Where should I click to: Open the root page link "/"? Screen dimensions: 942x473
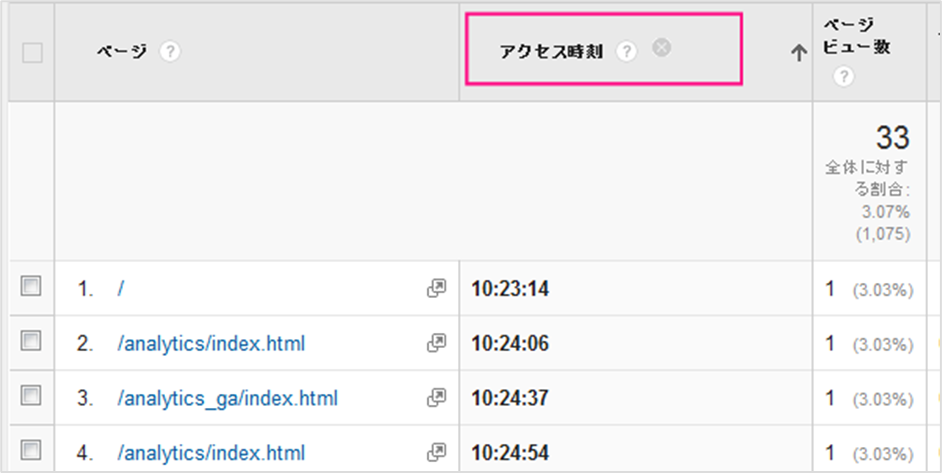(x=121, y=289)
